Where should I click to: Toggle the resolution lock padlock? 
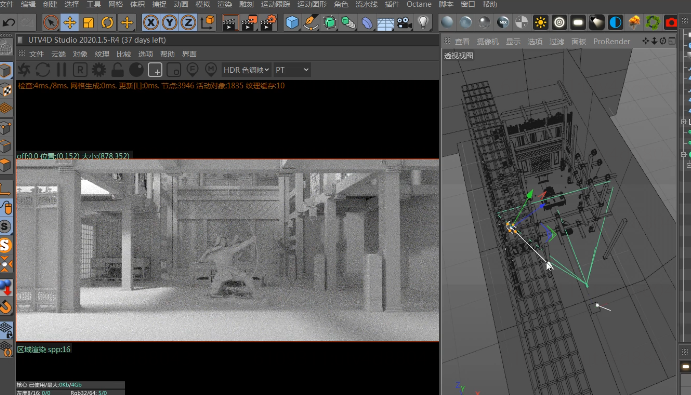pyautogui.click(x=117, y=70)
